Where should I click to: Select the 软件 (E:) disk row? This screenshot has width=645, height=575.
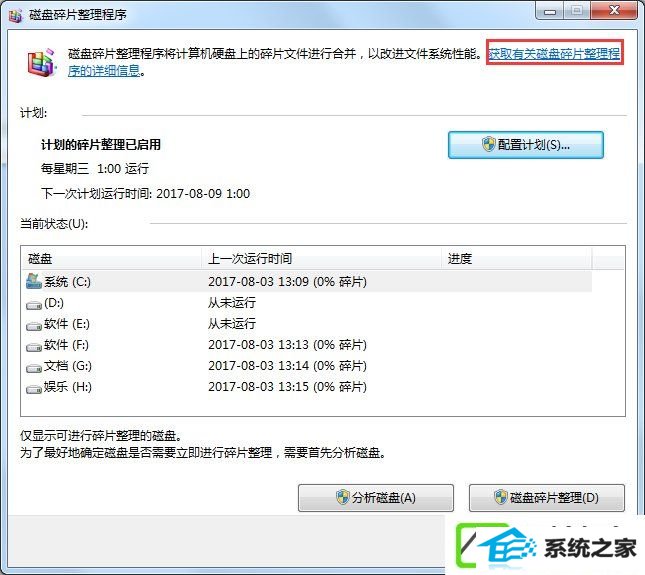[308, 324]
